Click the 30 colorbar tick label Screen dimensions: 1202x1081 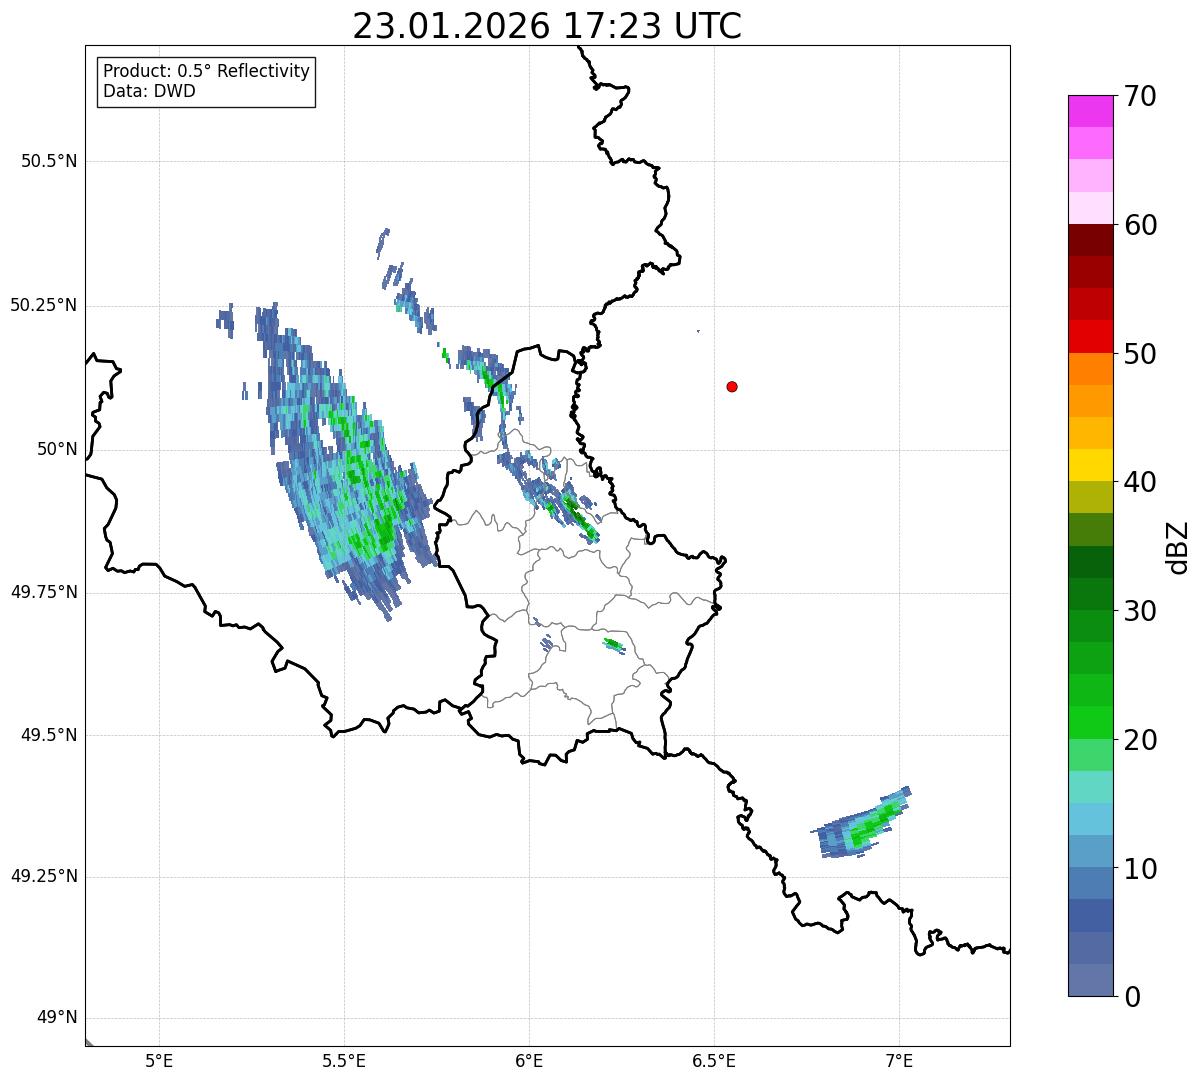(1140, 611)
